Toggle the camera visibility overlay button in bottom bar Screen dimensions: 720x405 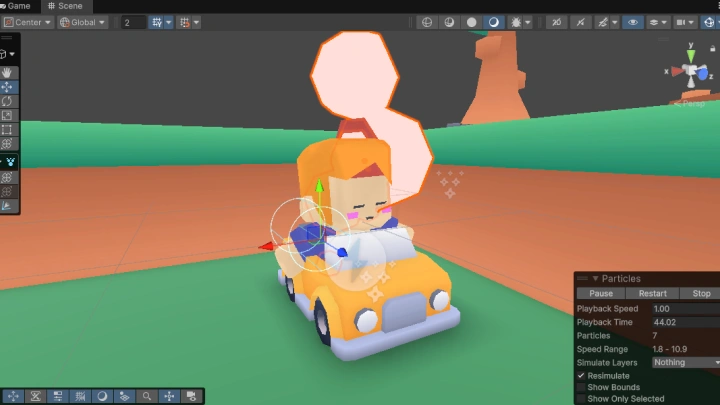pos(191,396)
